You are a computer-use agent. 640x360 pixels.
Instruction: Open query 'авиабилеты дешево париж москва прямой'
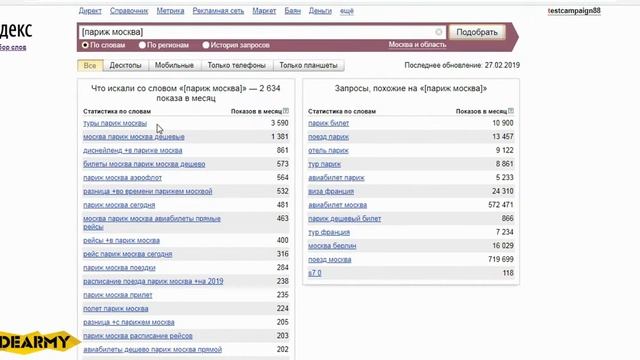[x=153, y=349]
